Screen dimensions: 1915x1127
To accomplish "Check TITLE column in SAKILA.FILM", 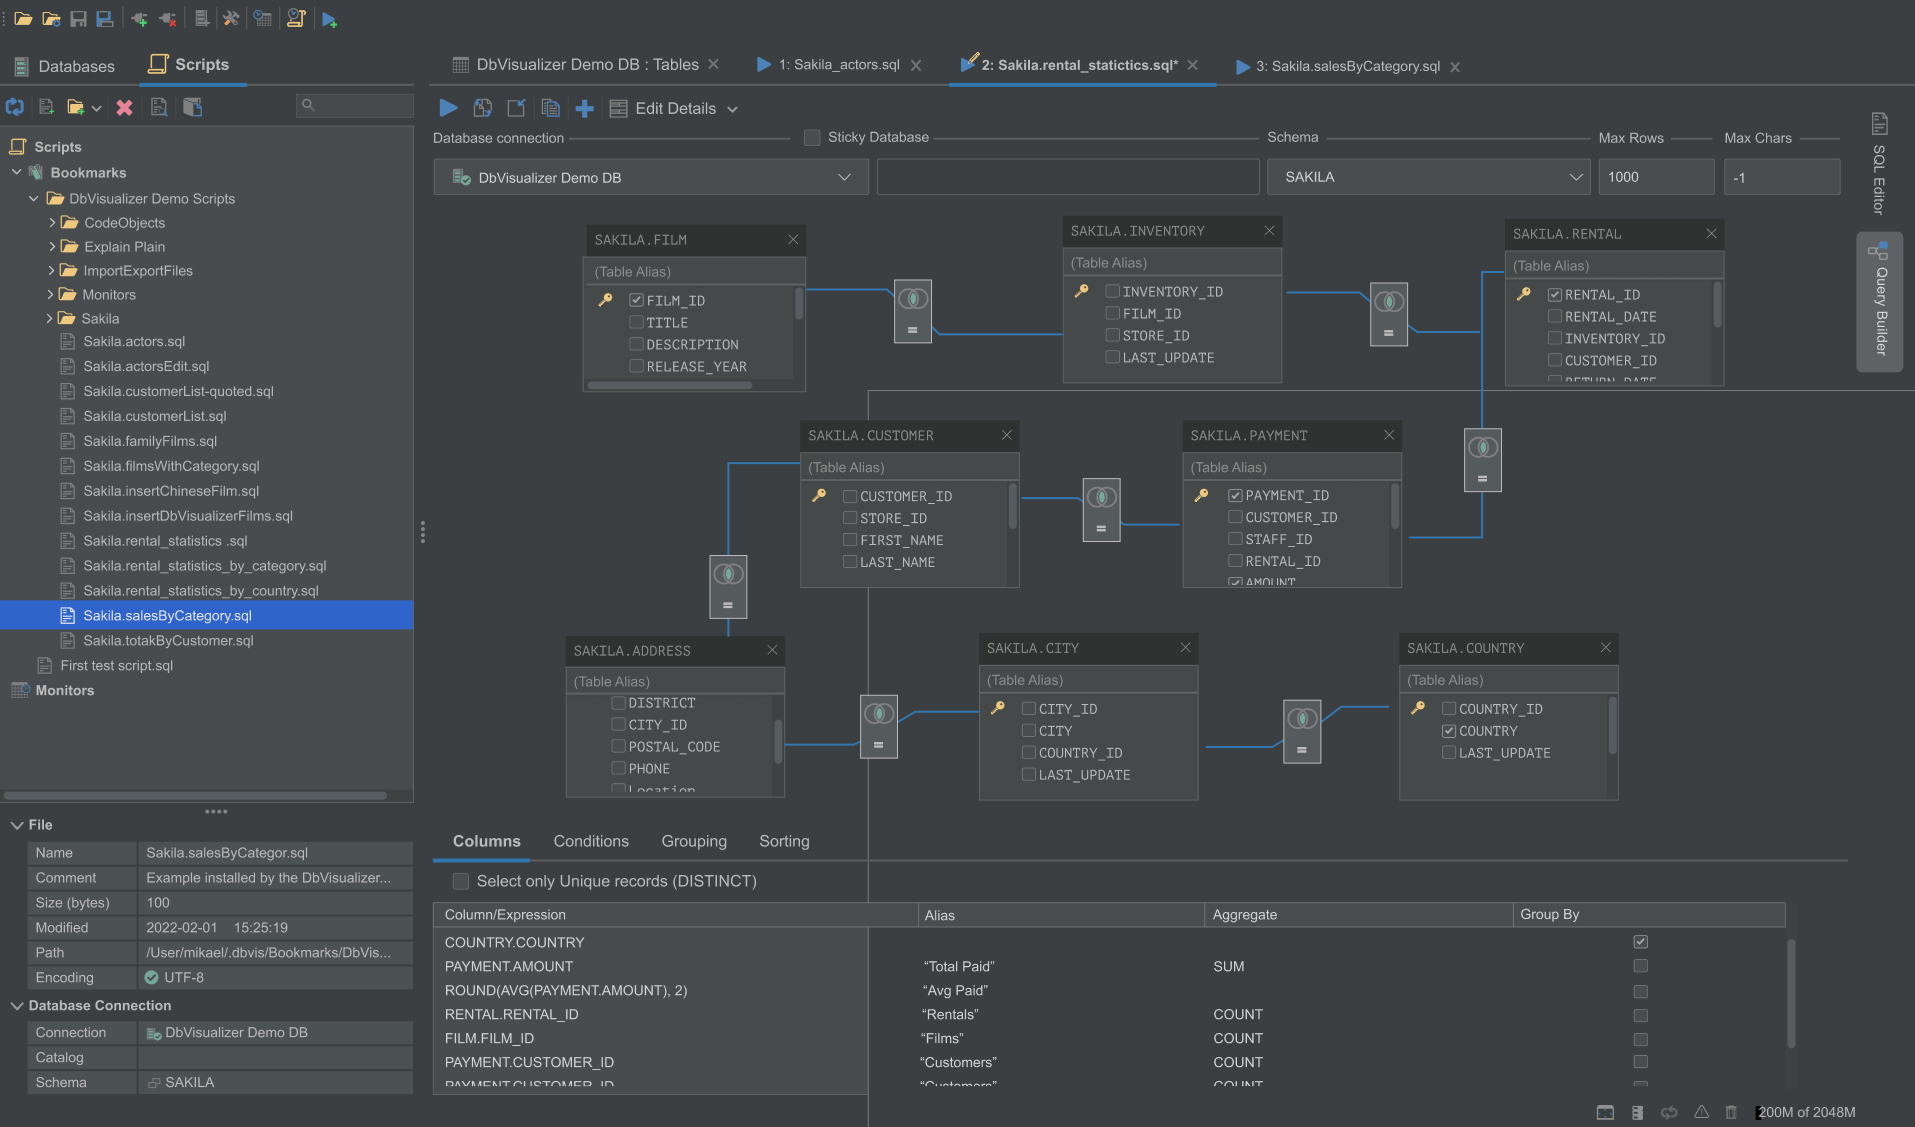I will click(636, 322).
